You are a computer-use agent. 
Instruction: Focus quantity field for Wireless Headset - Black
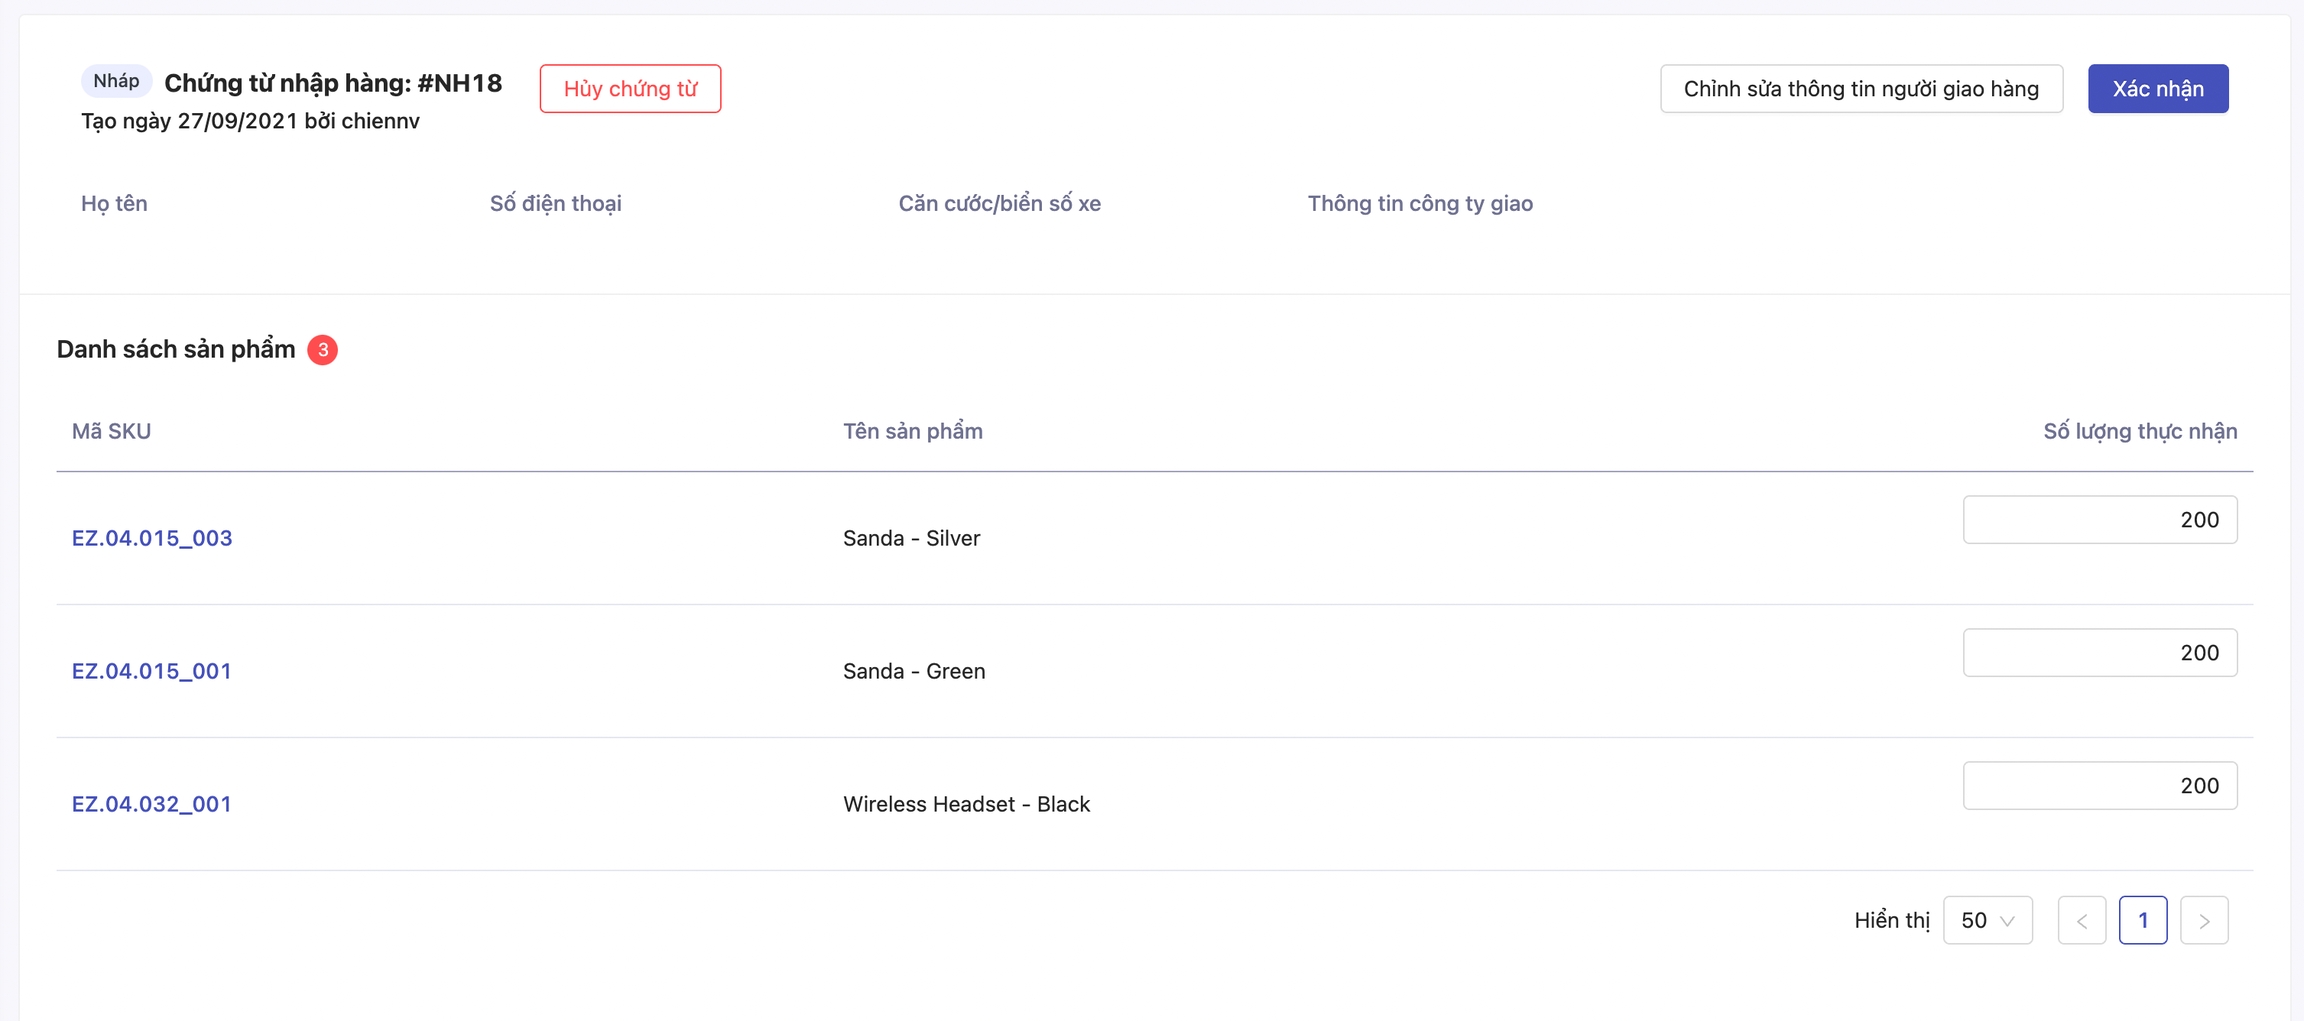(x=2099, y=786)
